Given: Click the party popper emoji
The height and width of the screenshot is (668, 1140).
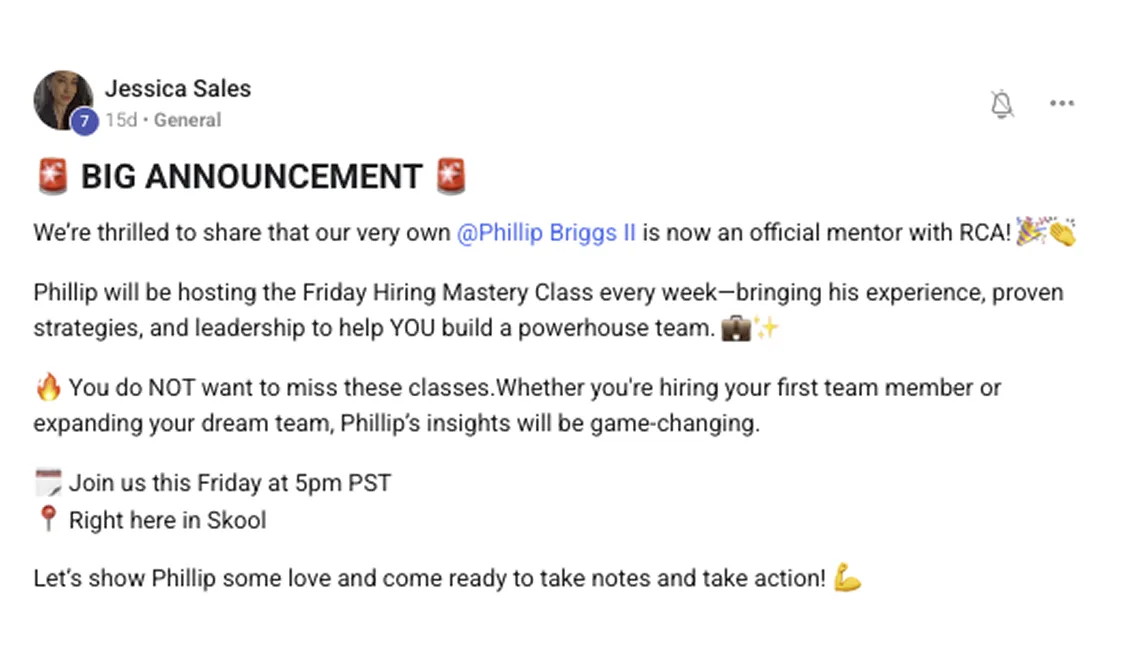Looking at the screenshot, I should point(1031,233).
